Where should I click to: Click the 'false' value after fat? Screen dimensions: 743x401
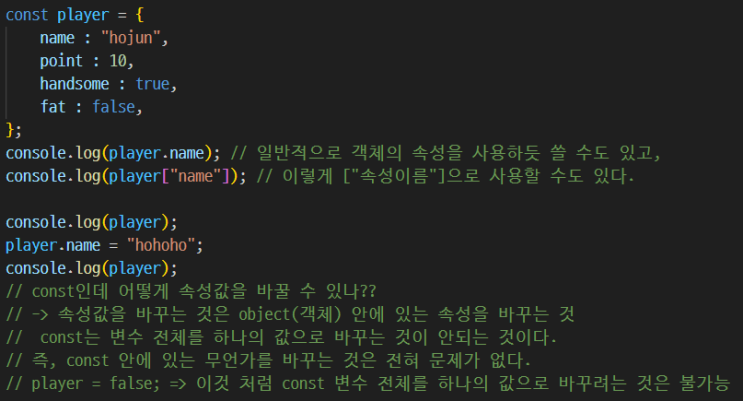[114, 107]
